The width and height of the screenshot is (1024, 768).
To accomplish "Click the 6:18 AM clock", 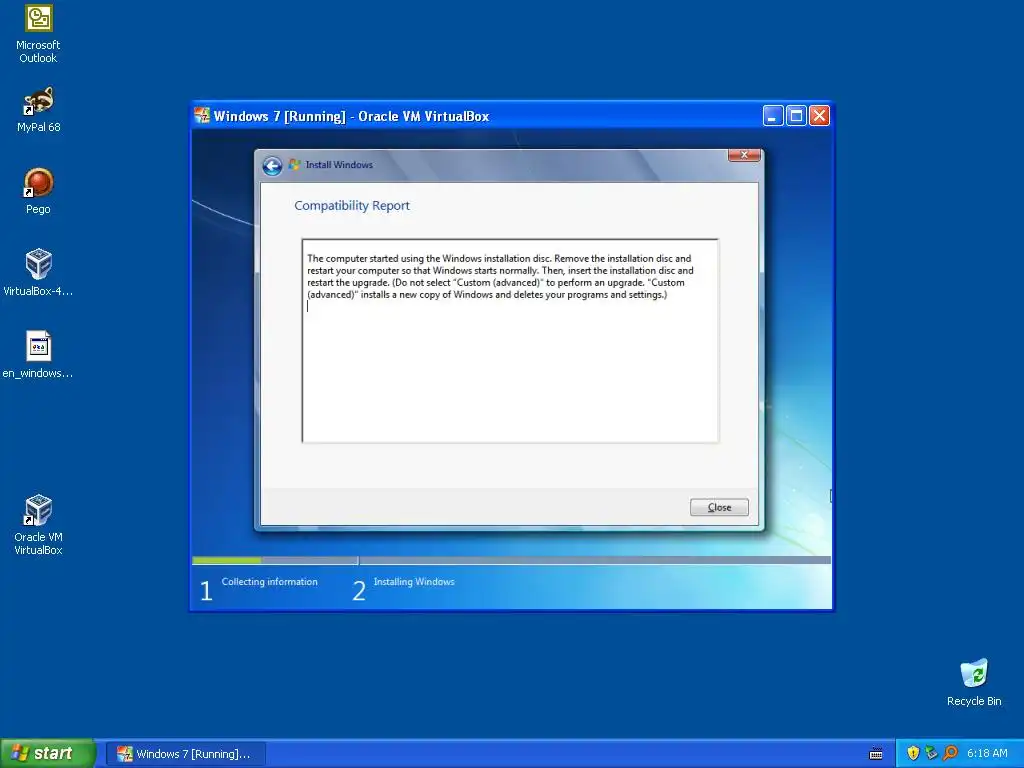I will click(987, 754).
